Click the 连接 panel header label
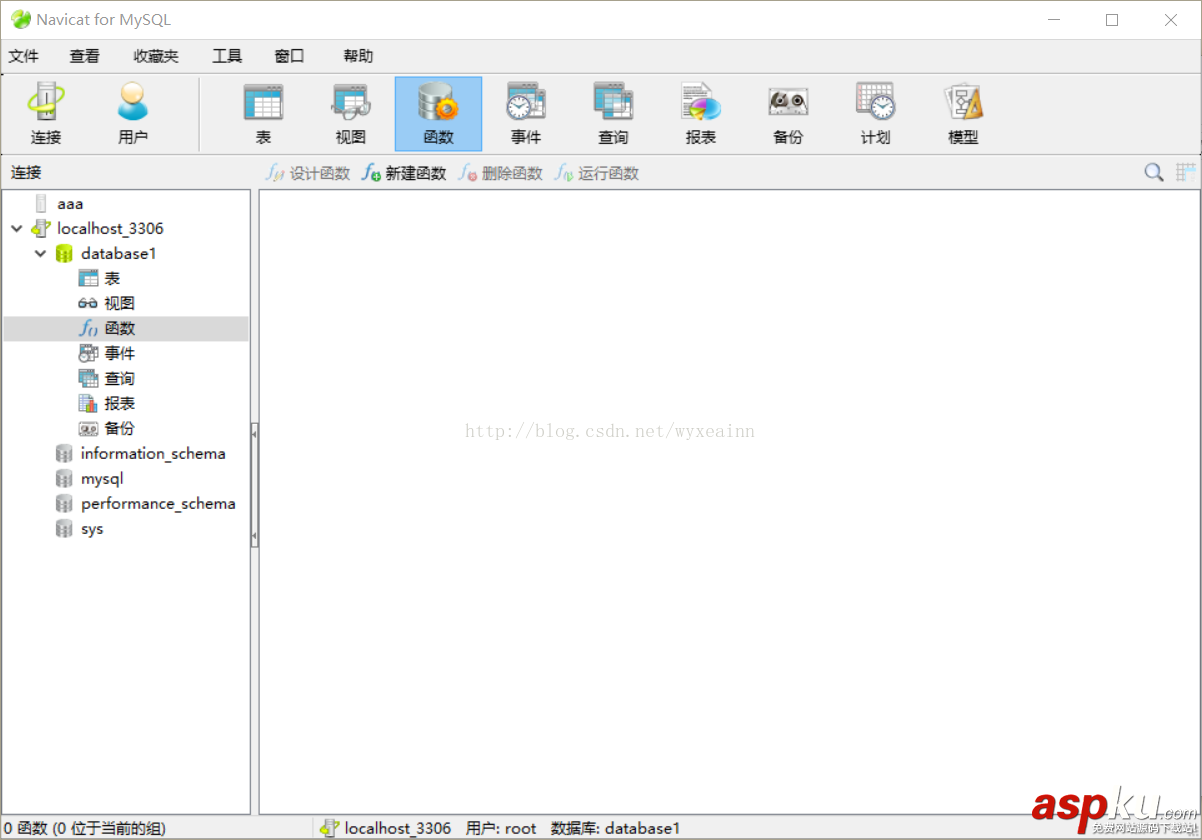The image size is (1202, 840). [26, 173]
